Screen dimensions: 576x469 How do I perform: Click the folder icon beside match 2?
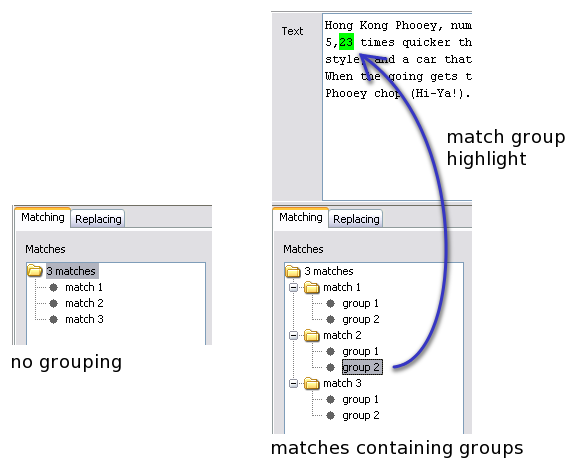[x=312, y=335]
